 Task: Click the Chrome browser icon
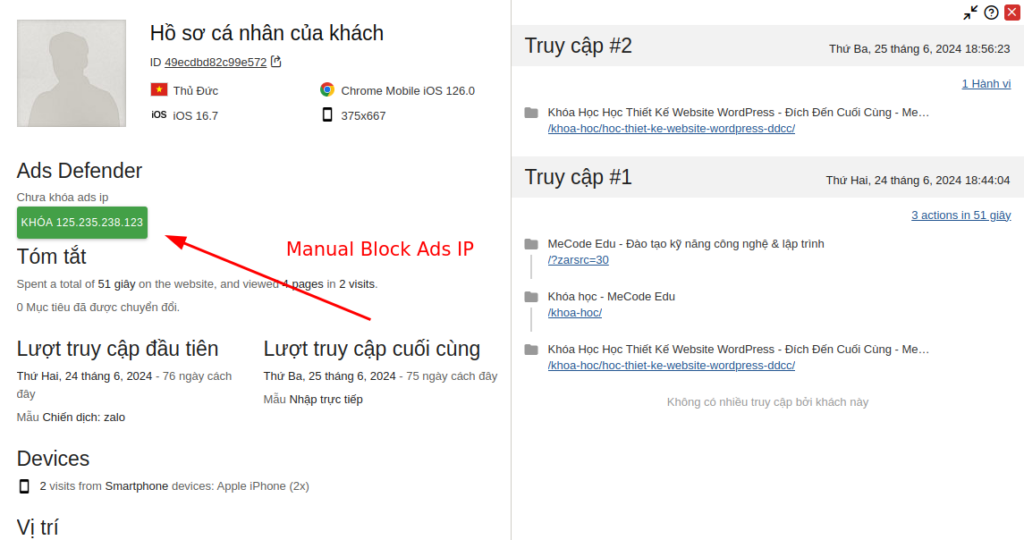coord(327,90)
